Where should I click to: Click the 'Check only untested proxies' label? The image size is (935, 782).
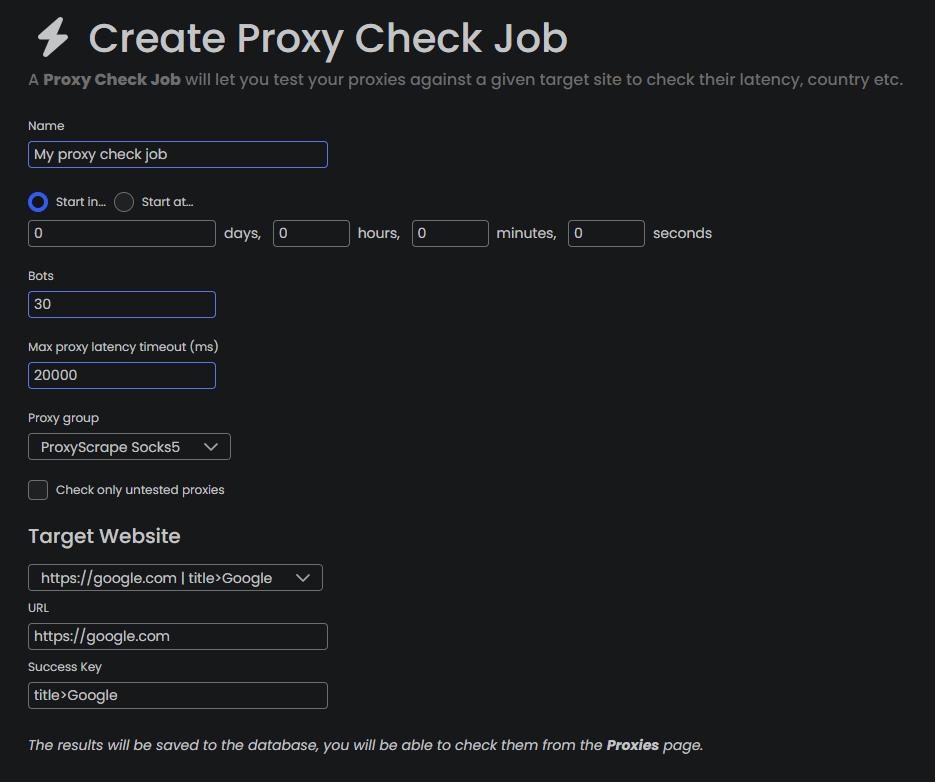point(140,490)
